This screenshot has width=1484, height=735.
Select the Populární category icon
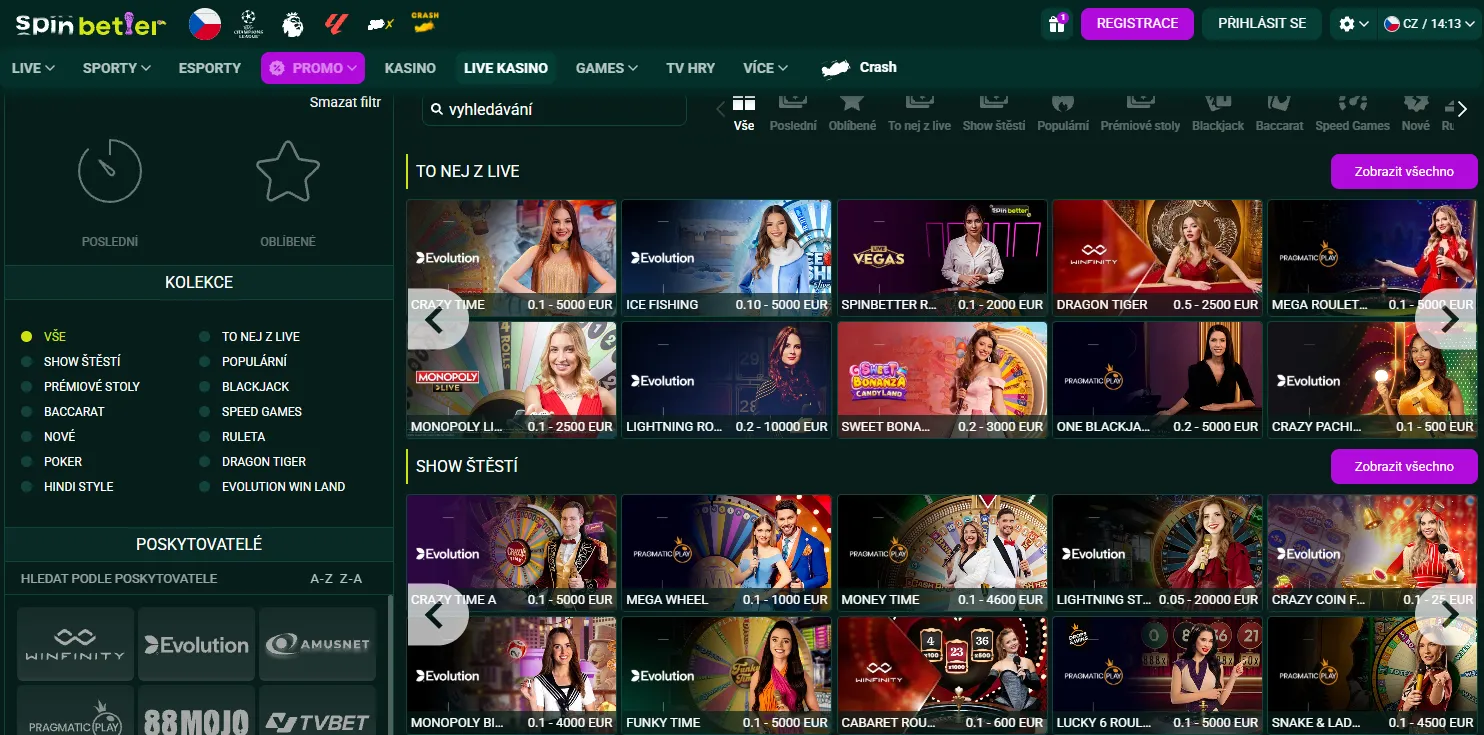pos(1063,112)
